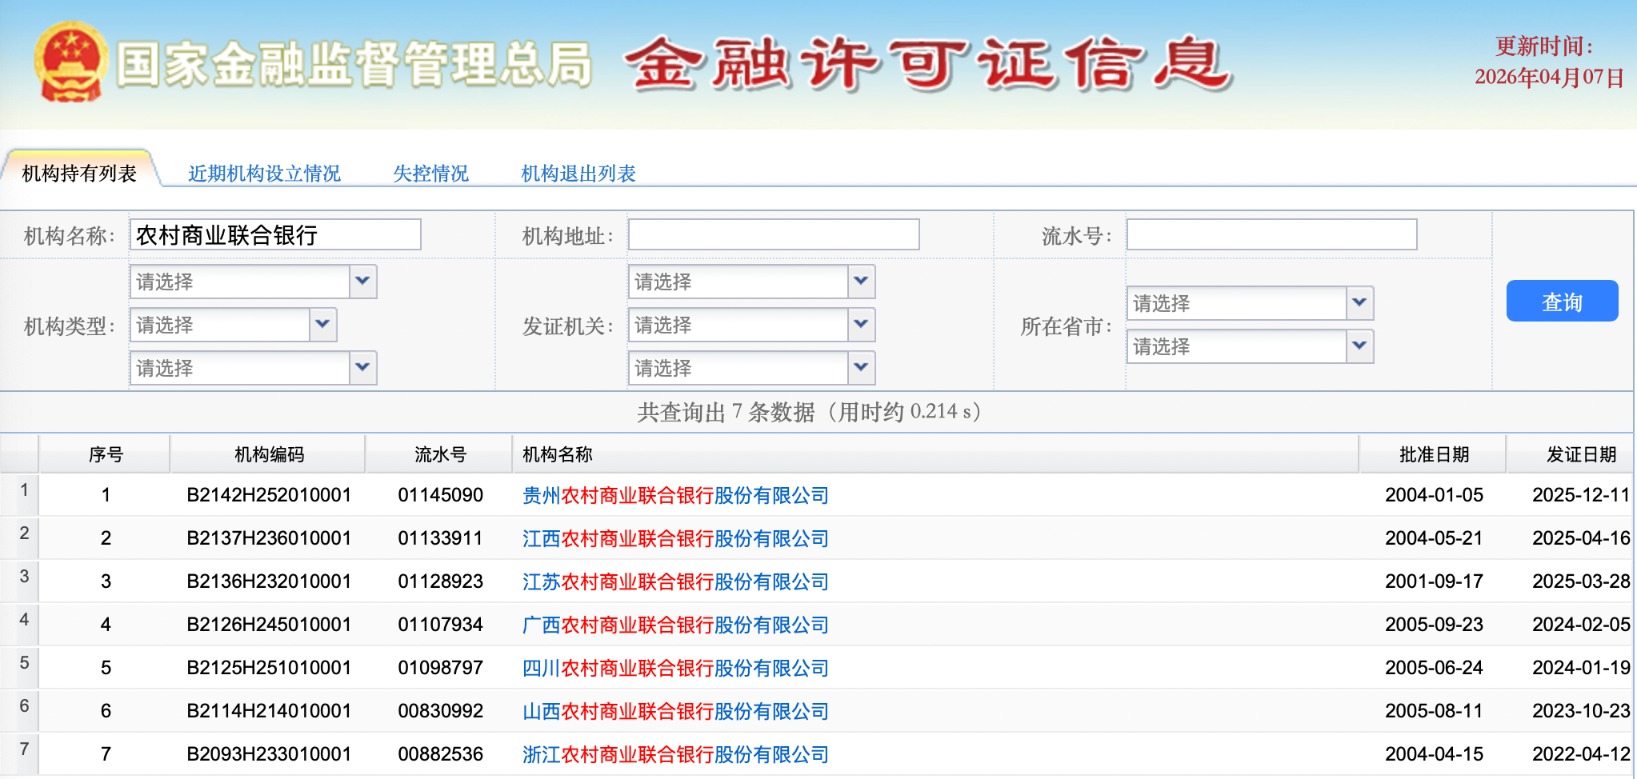Click approval date 2001-09-17
This screenshot has width=1637, height=779.
pos(1434,581)
